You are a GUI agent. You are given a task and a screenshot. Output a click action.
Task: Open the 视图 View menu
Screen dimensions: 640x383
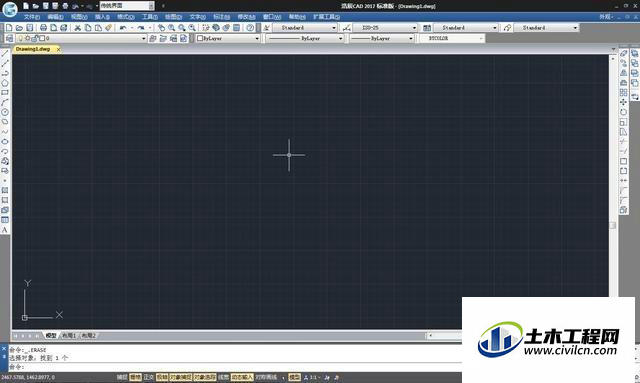(x=79, y=17)
